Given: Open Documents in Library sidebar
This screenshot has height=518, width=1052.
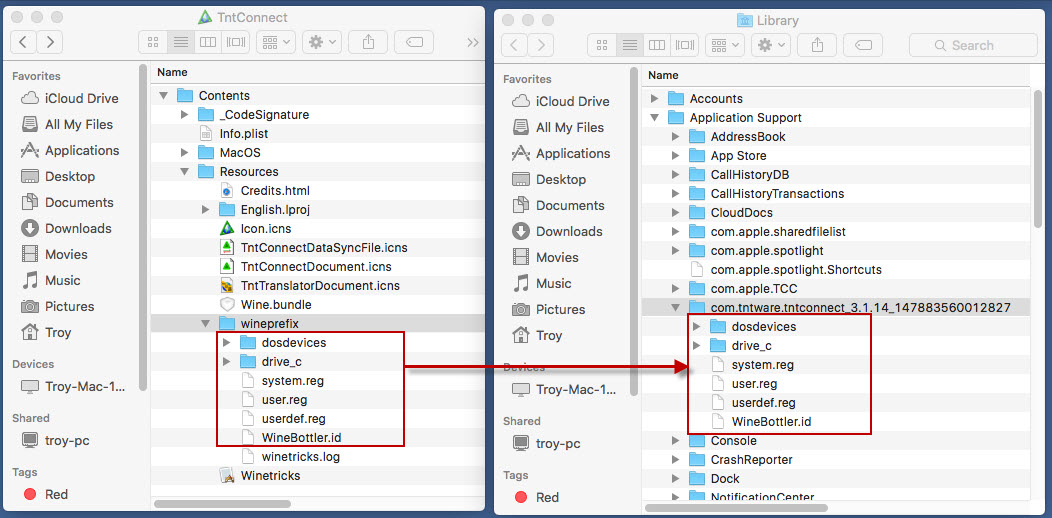Looking at the screenshot, I should tap(558, 205).
